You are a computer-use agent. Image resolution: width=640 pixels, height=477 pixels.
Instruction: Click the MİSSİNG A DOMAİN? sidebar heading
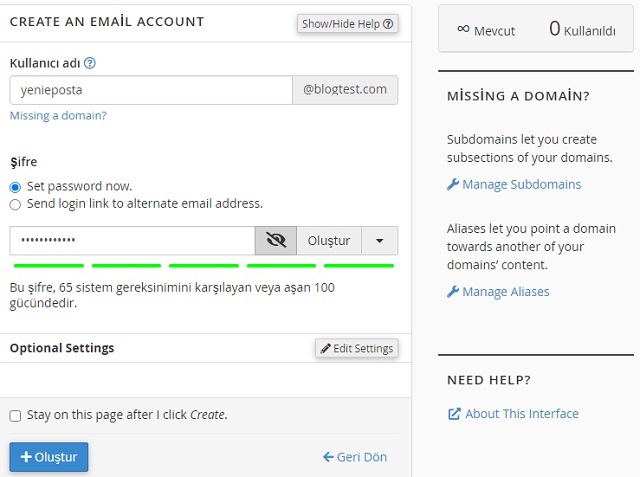518,96
